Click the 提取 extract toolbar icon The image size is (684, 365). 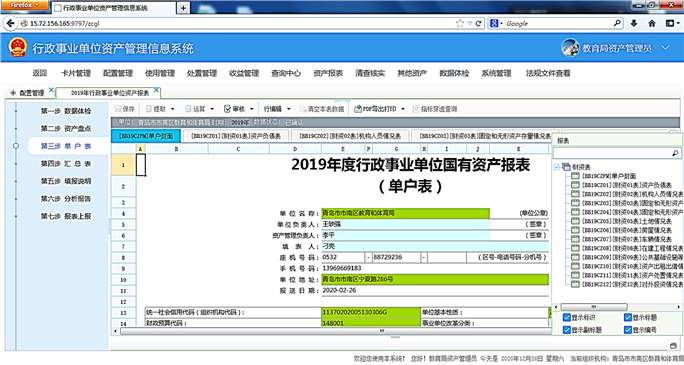pyautogui.click(x=149, y=109)
